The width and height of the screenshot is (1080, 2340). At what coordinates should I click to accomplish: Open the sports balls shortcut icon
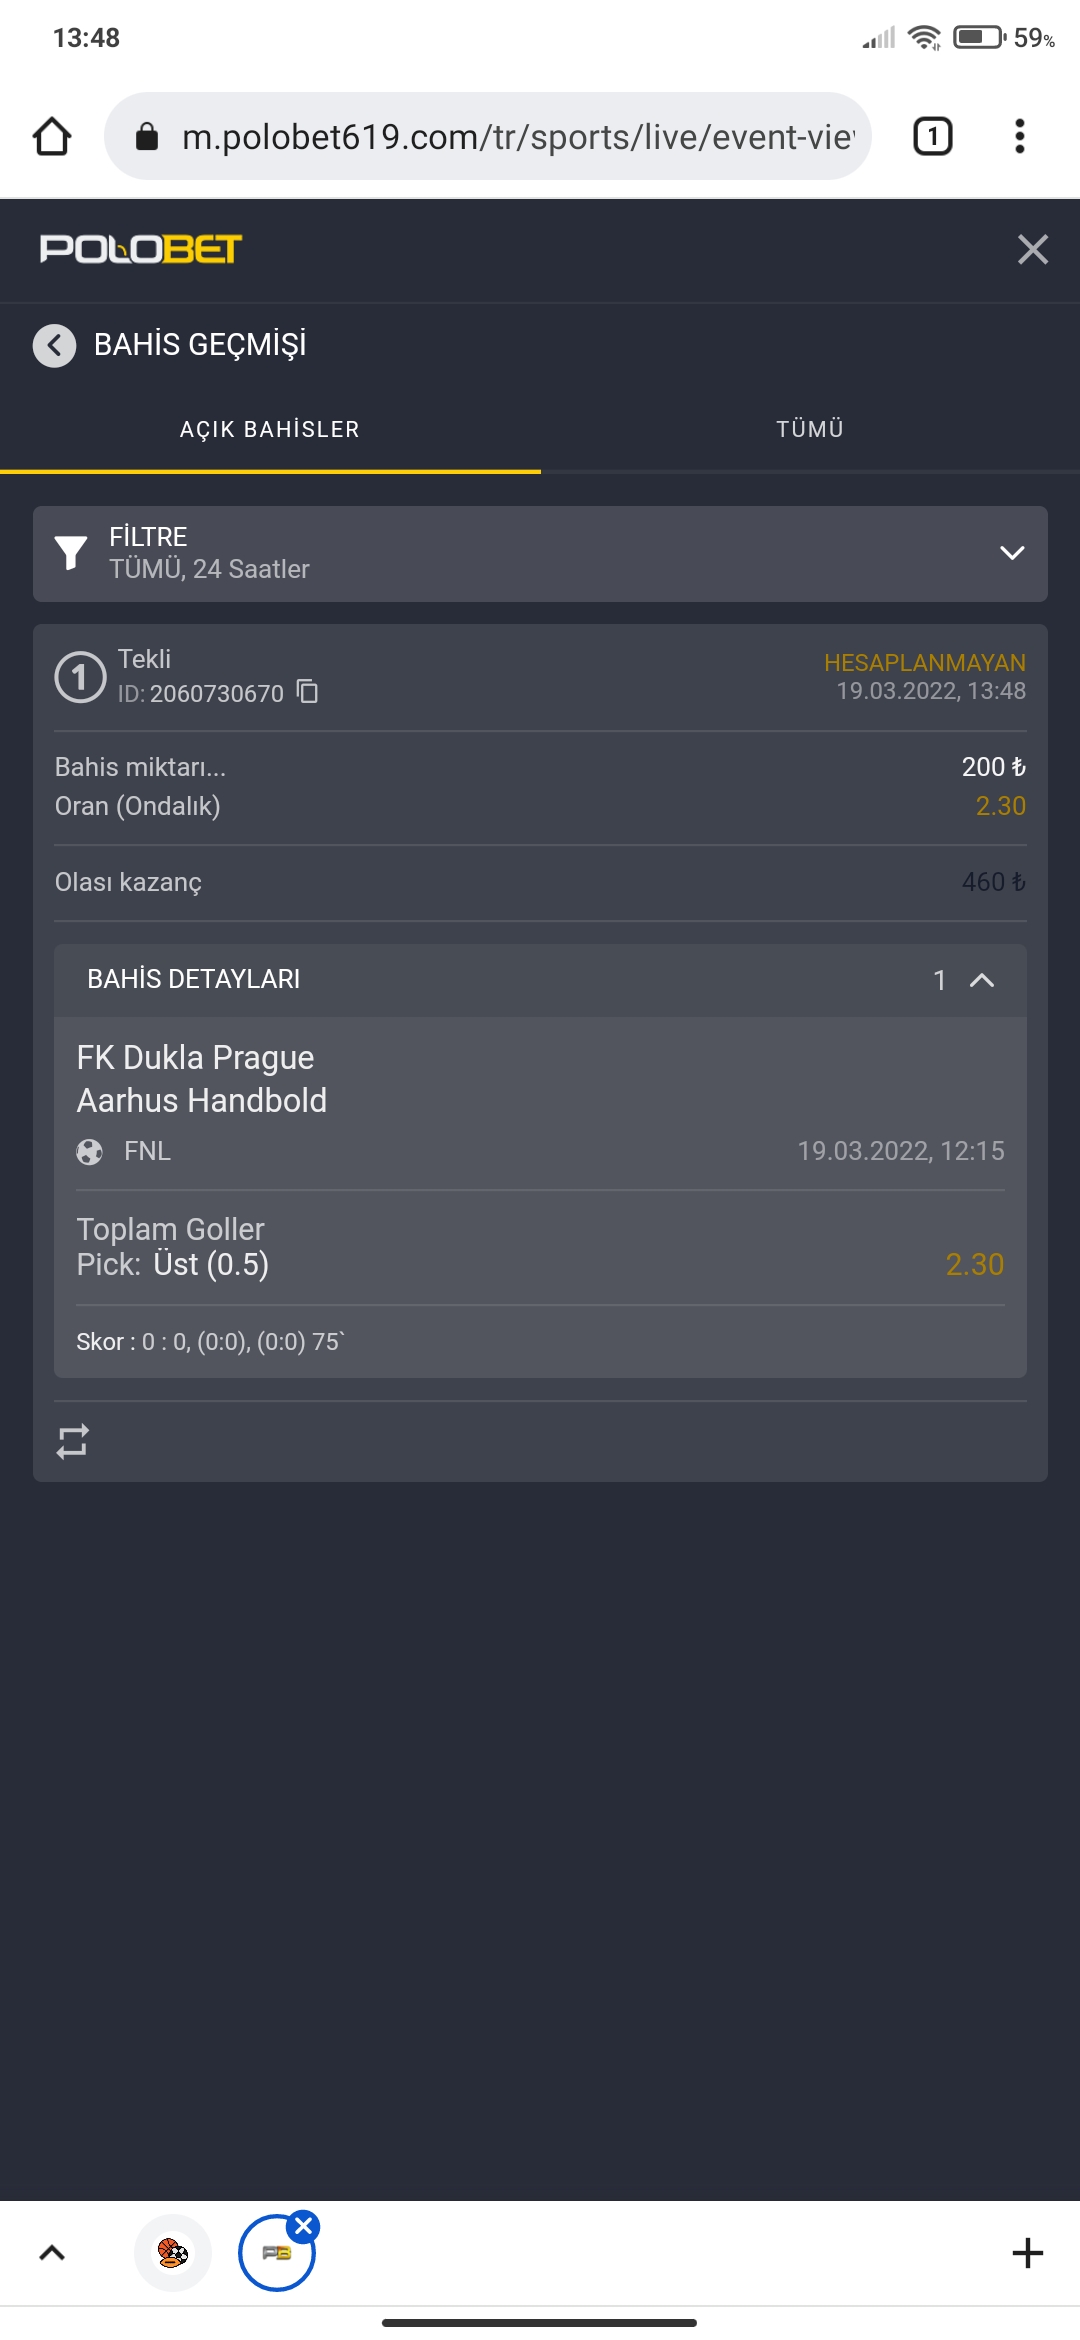click(x=173, y=2253)
